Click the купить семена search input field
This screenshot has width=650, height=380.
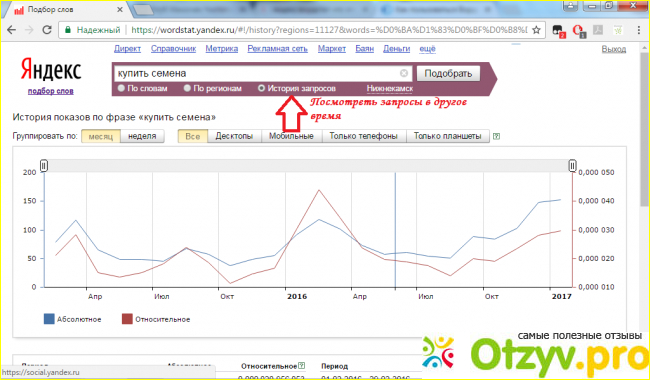click(x=257, y=73)
